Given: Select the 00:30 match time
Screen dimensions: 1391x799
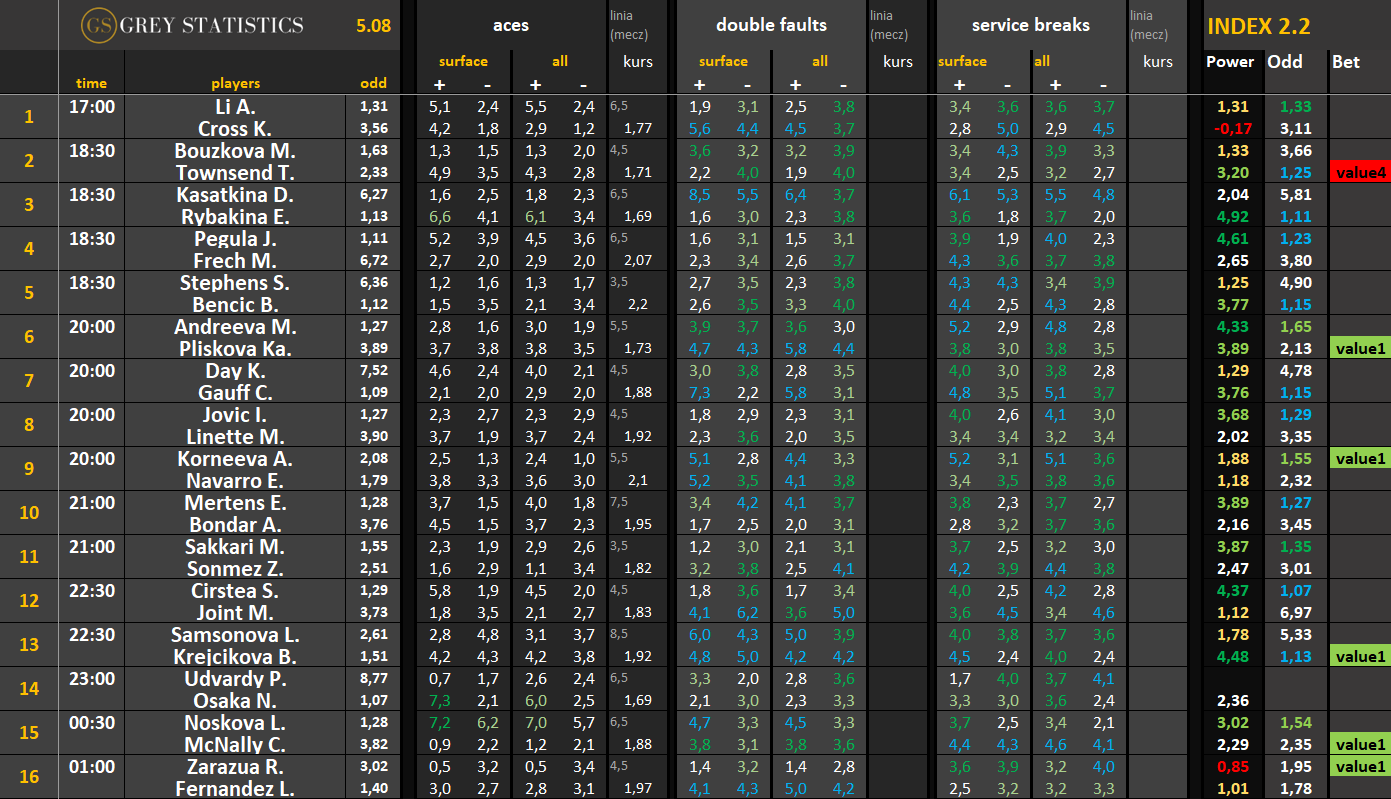Looking at the screenshot, I should pos(91,721).
